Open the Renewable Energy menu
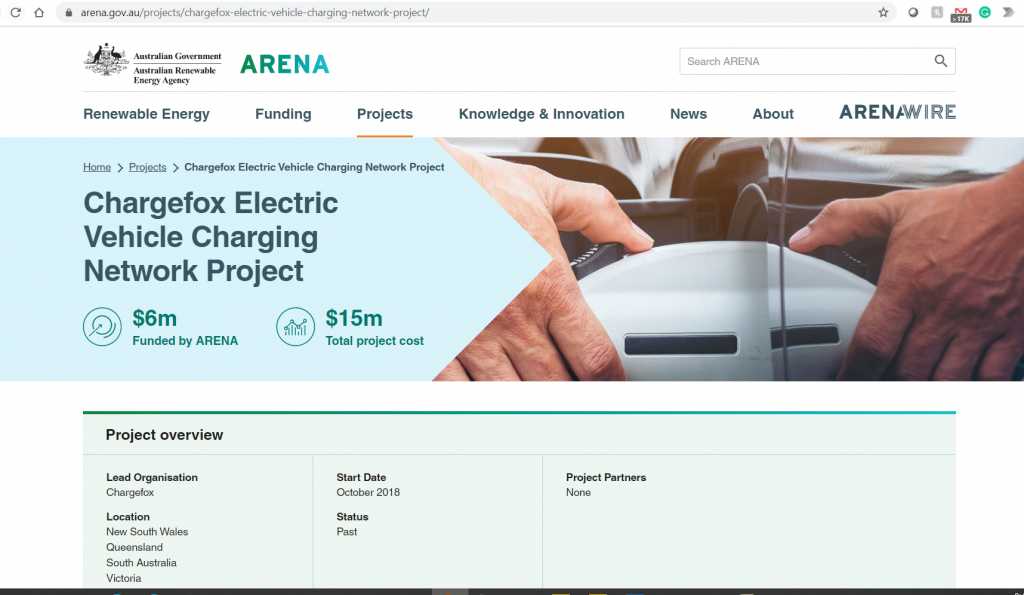This screenshot has height=595, width=1024. click(146, 114)
